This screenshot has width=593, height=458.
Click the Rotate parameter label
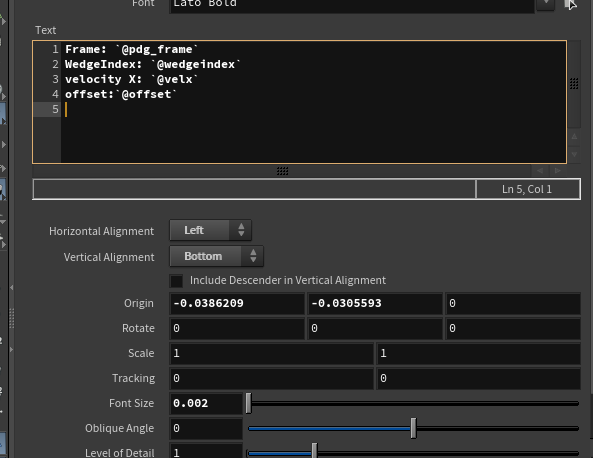pyautogui.click(x=138, y=328)
